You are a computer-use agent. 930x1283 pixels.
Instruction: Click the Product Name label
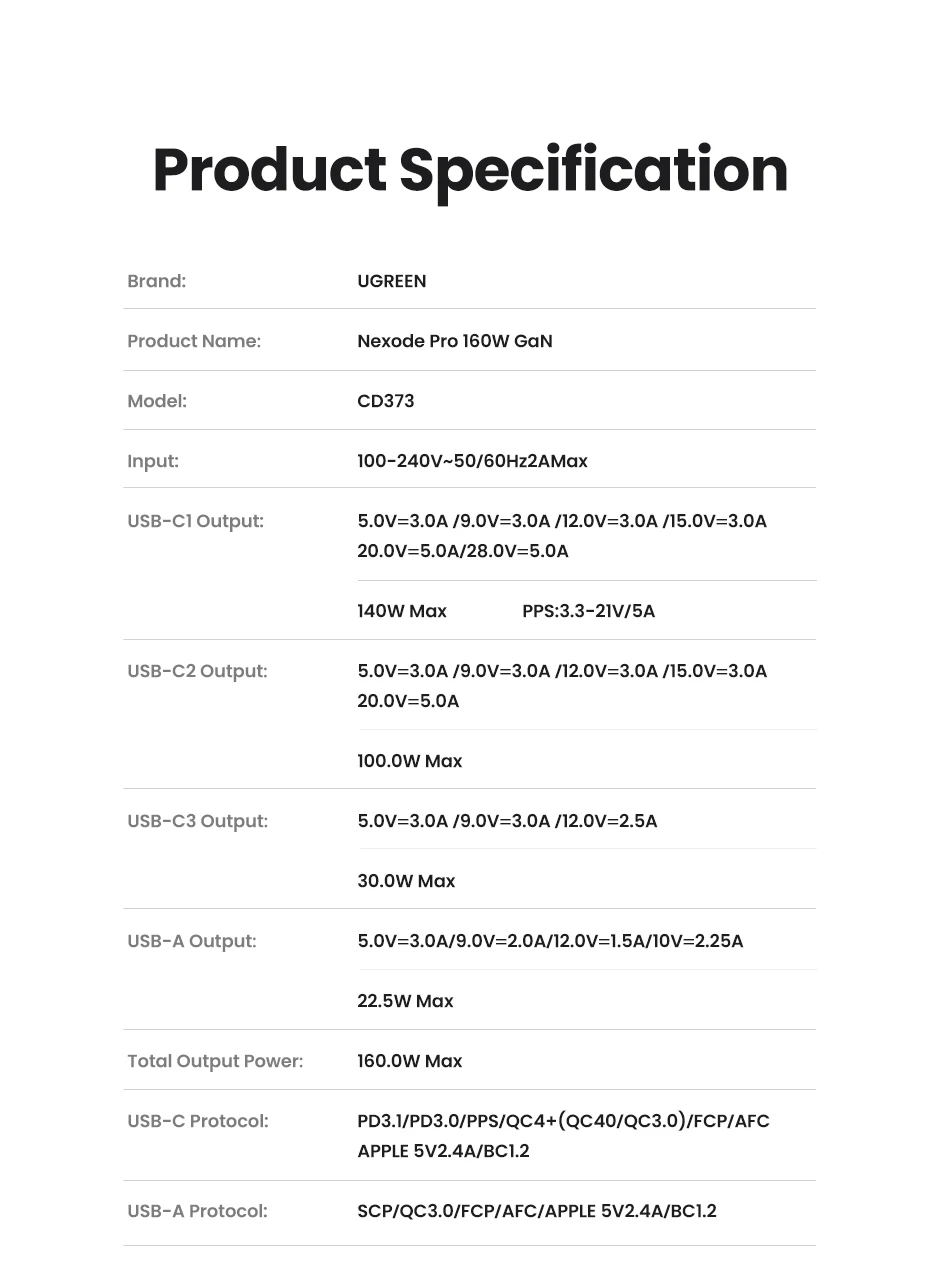pyautogui.click(x=194, y=341)
